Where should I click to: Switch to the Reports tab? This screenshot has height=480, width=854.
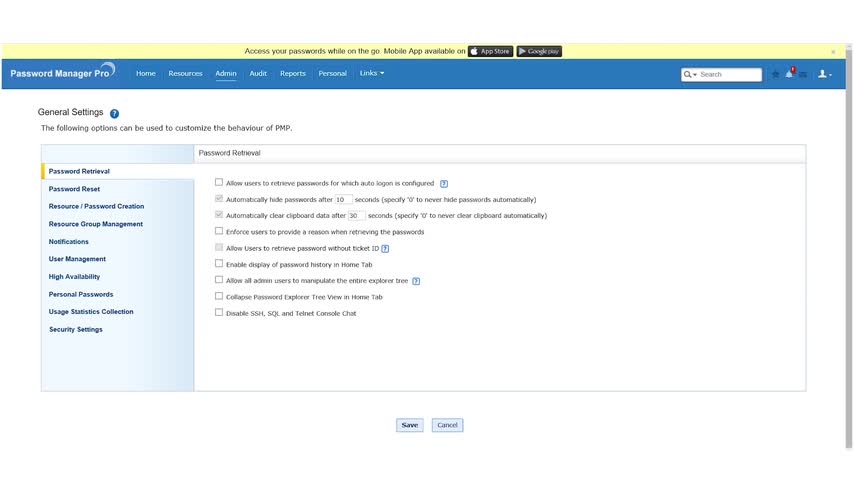coord(292,73)
